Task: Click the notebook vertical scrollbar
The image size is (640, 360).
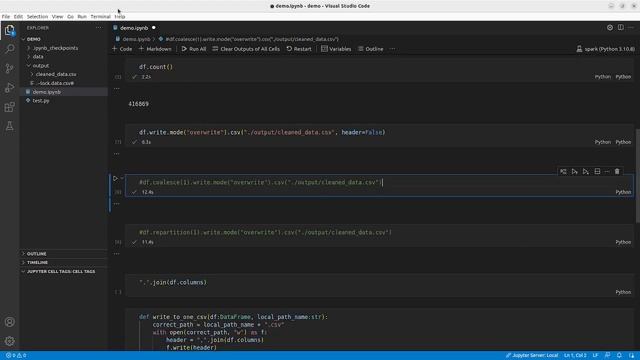Action: click(638, 176)
